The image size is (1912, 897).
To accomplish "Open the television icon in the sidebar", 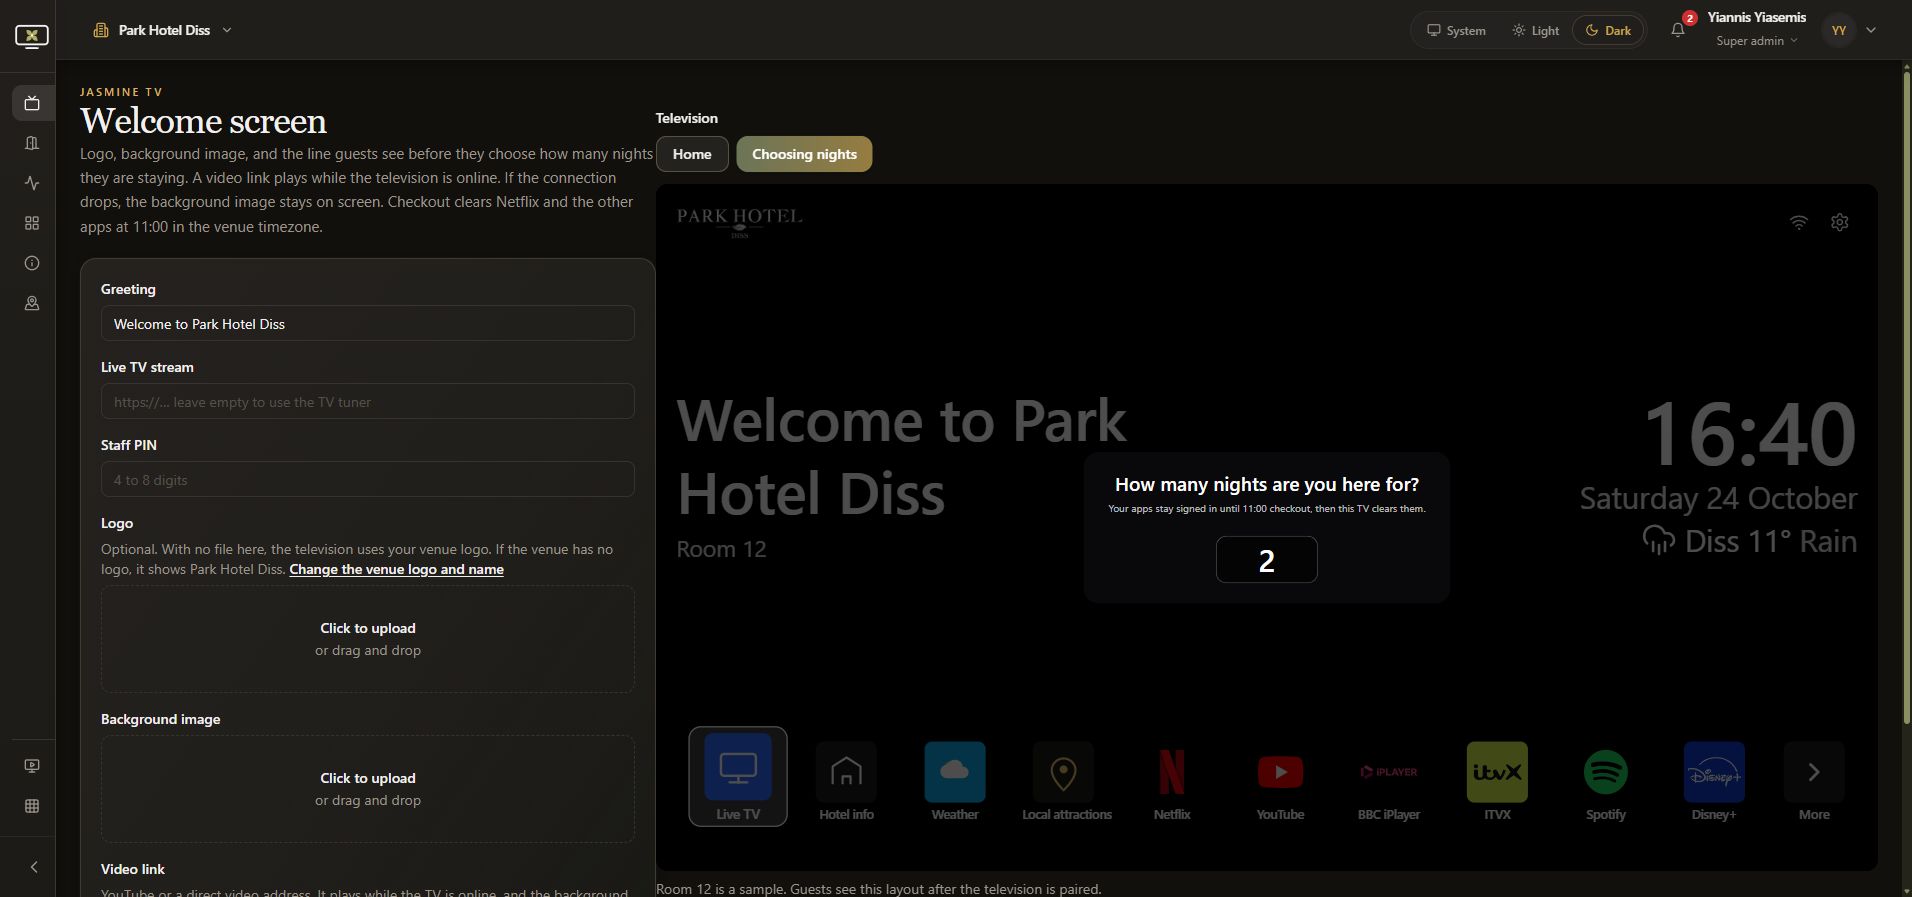I will pos(32,103).
